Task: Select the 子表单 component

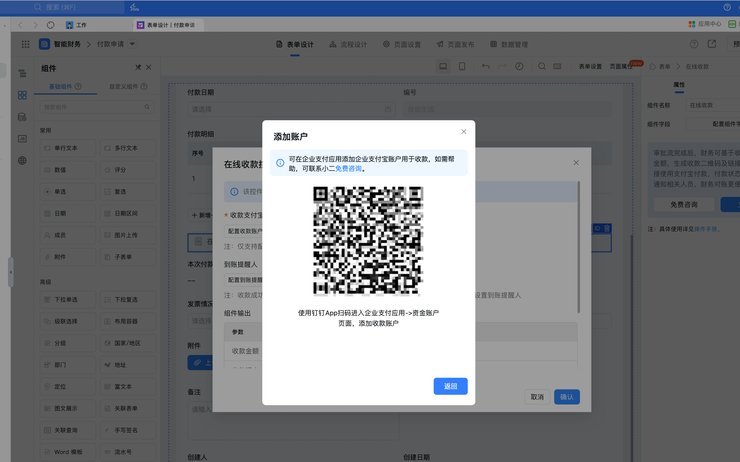Action: pyautogui.click(x=127, y=257)
